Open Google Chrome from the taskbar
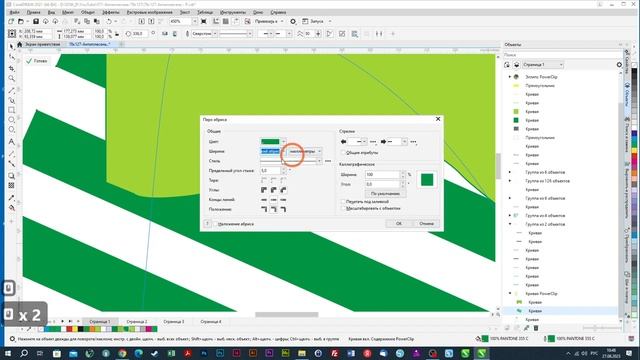Screen dimensions: 640x360 coord(122,353)
